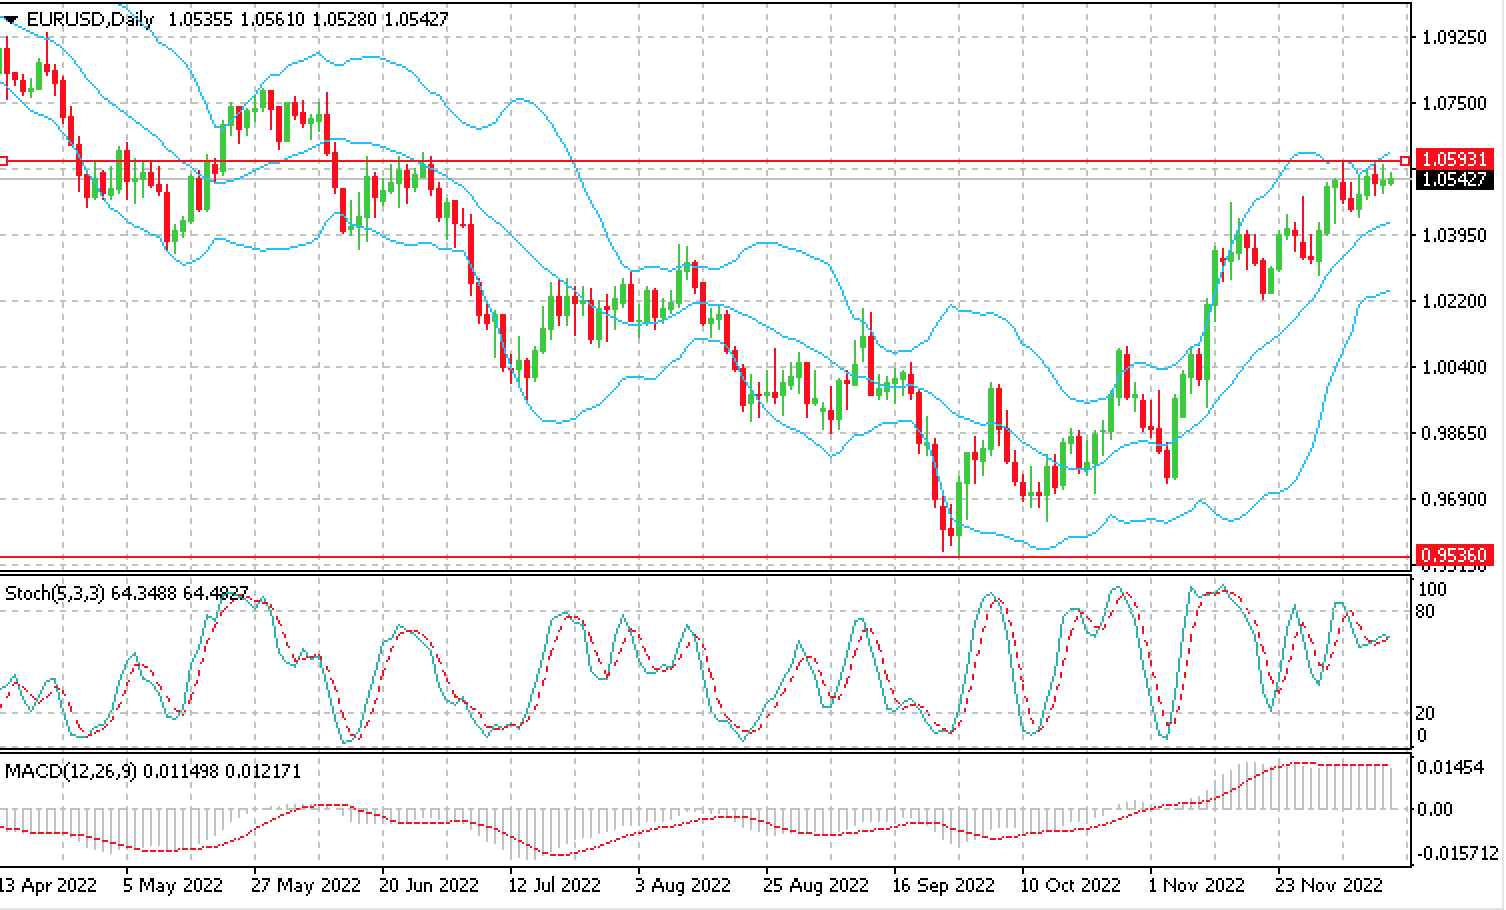Click the 1.00400 price axis label
The height and width of the screenshot is (910, 1506).
point(1453,367)
